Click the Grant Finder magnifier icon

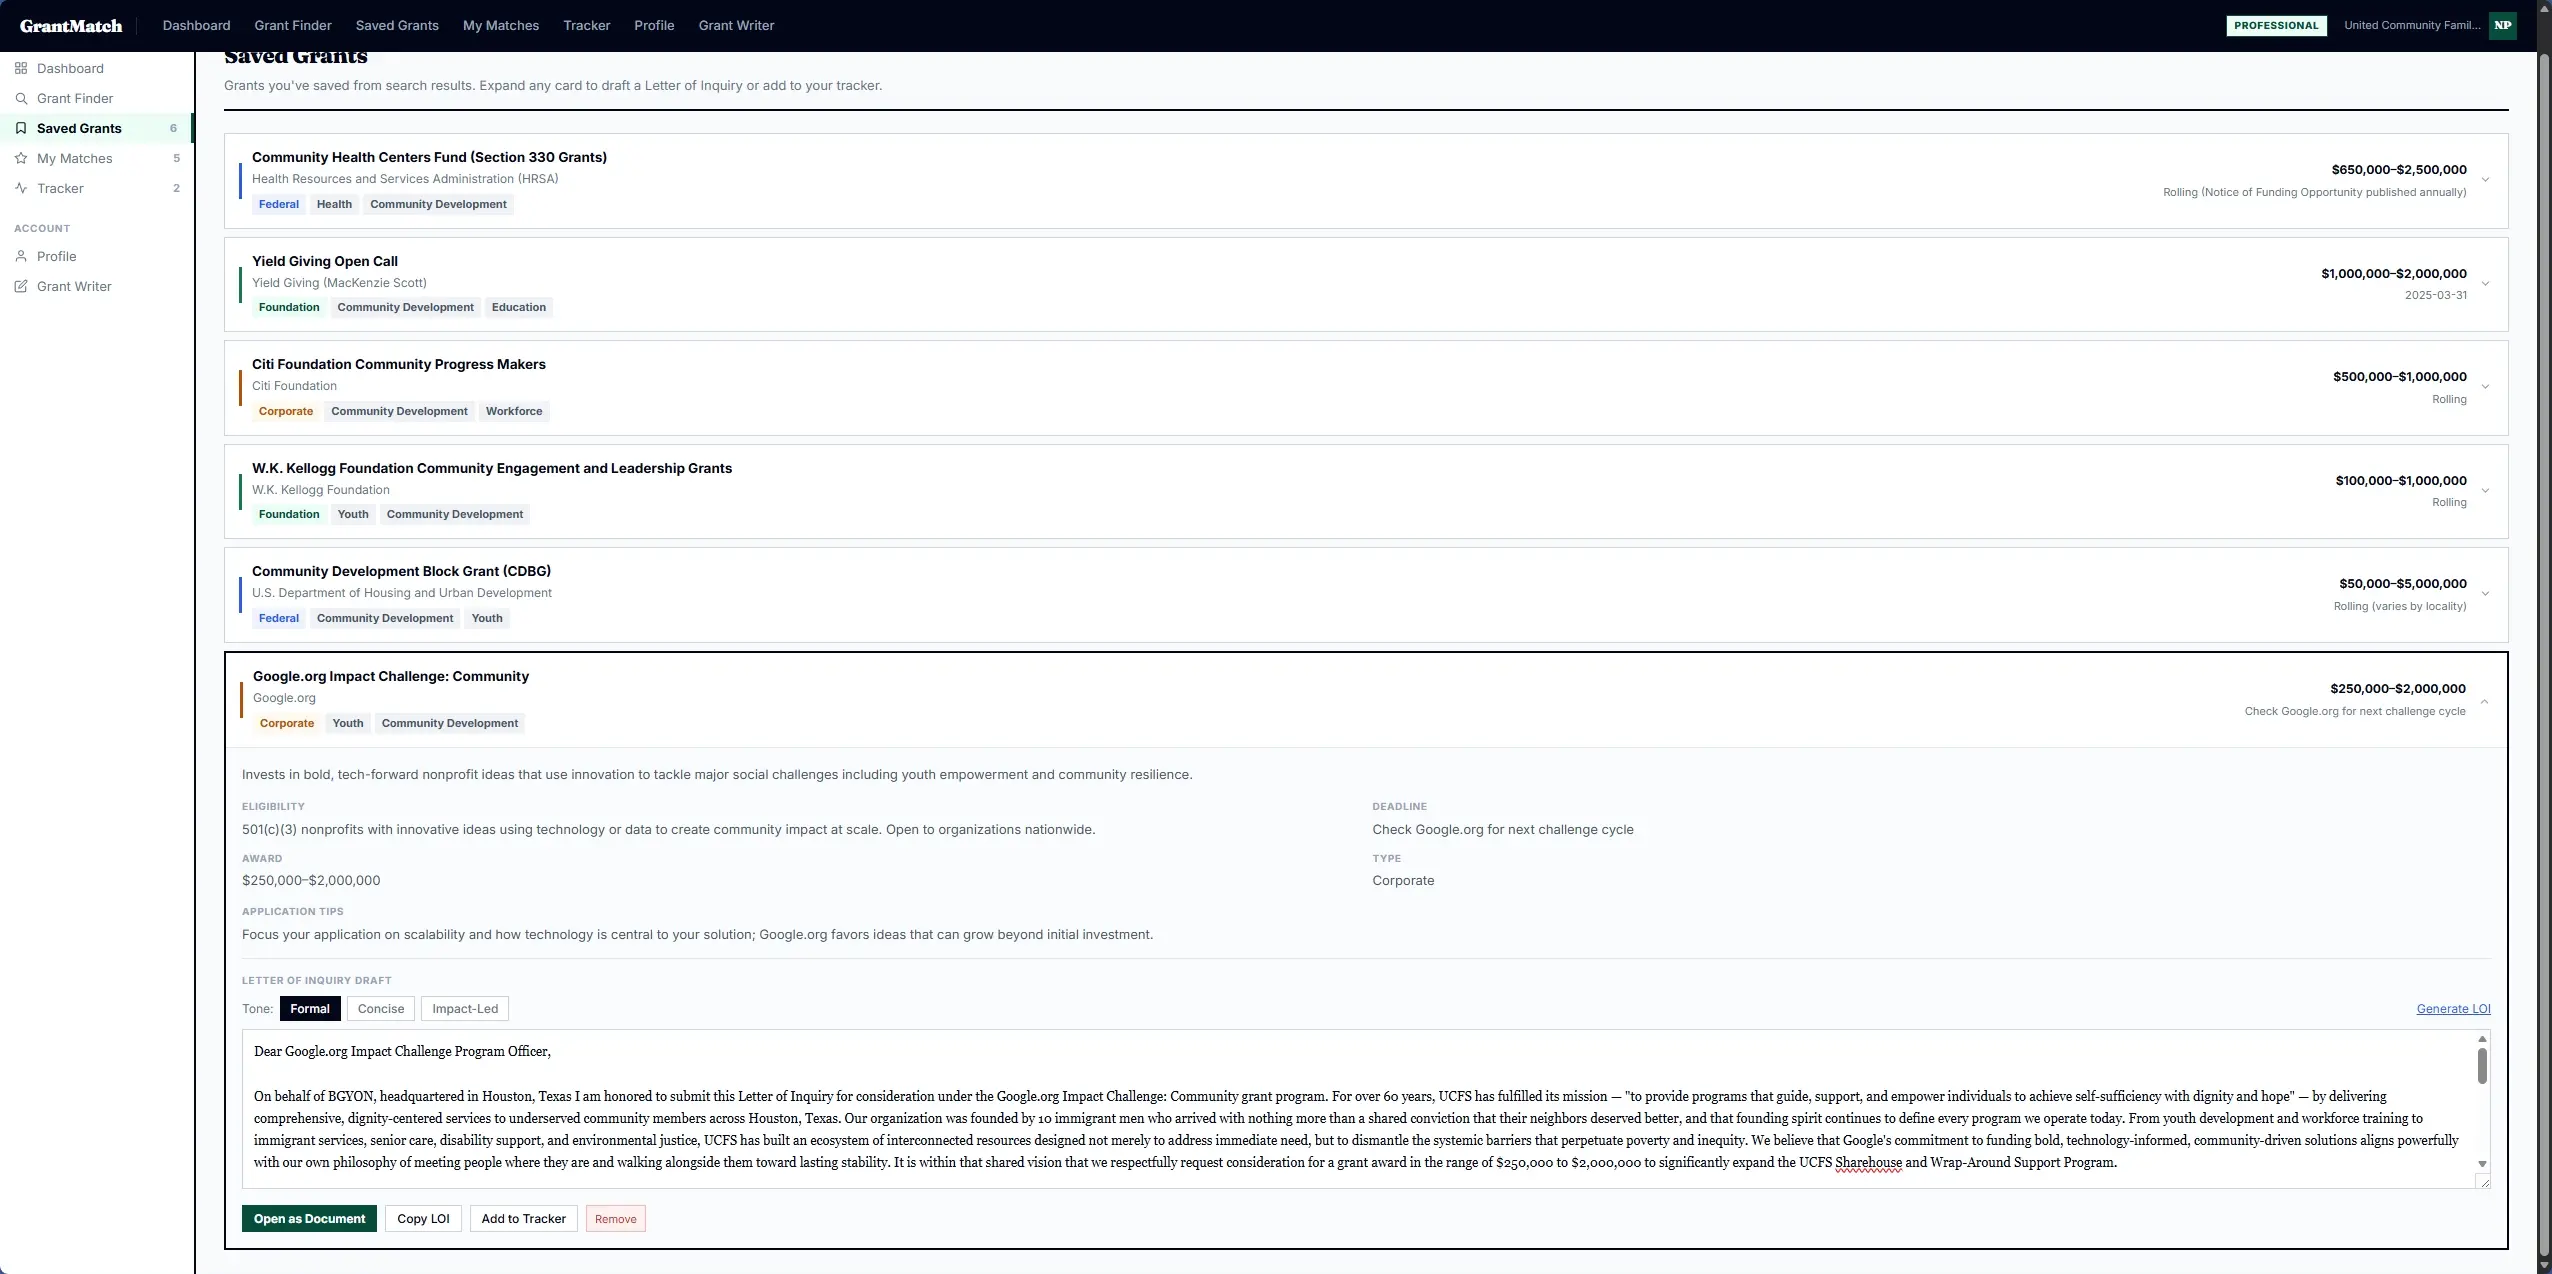[21, 98]
